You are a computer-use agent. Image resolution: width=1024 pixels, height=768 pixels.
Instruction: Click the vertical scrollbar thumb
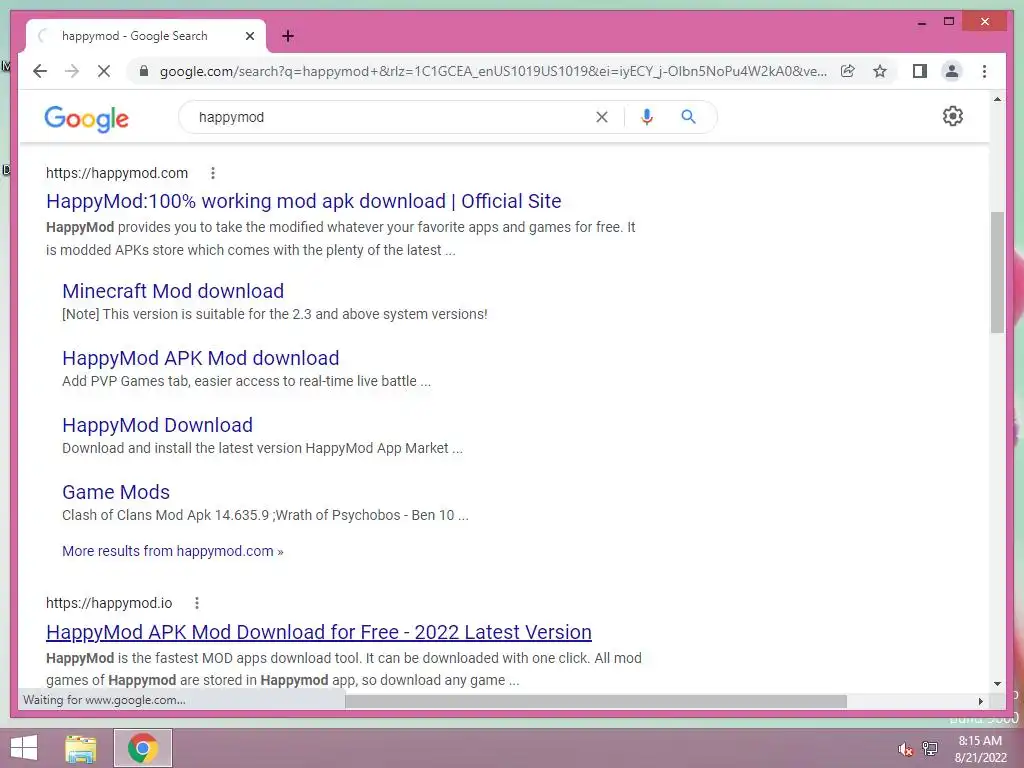997,272
